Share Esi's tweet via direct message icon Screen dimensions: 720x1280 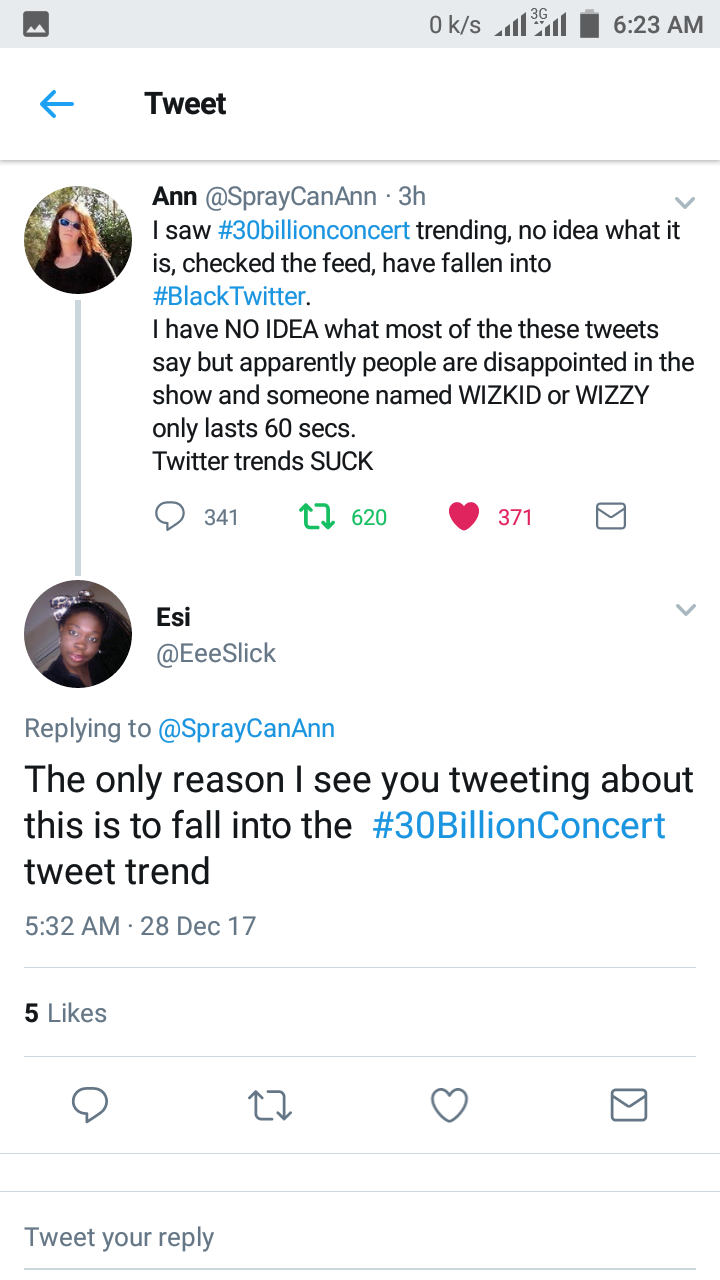click(x=629, y=1105)
